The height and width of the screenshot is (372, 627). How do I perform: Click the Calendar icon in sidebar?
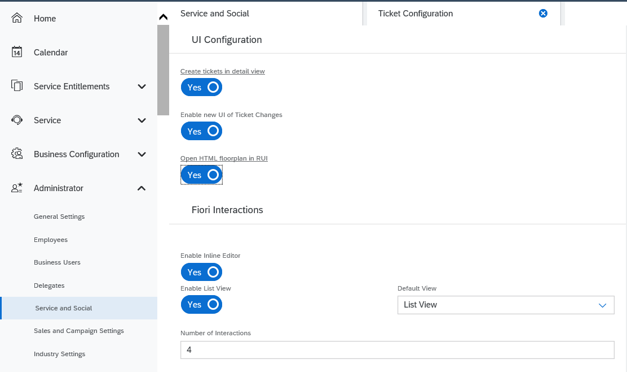pyautogui.click(x=17, y=52)
